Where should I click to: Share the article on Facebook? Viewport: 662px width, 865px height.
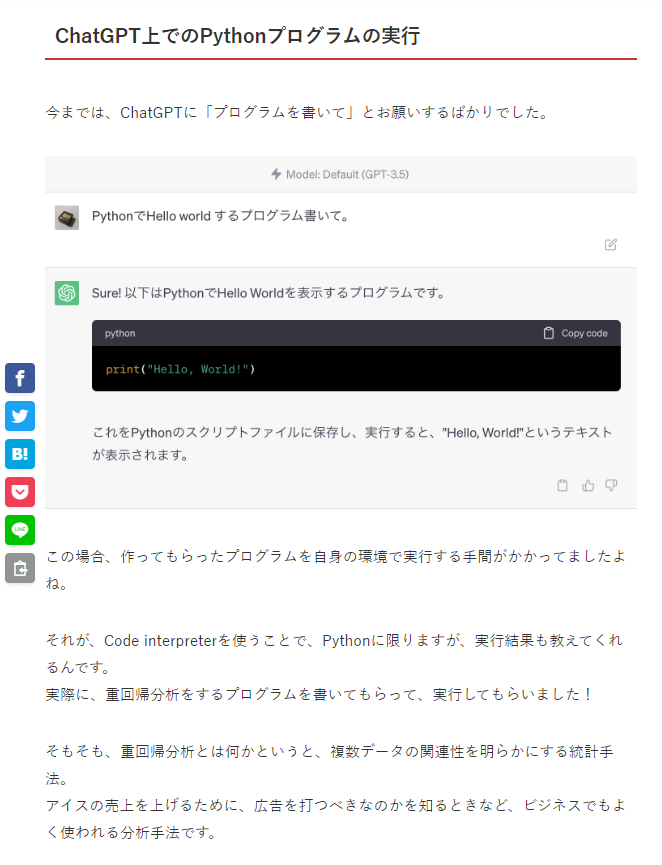coord(20,378)
